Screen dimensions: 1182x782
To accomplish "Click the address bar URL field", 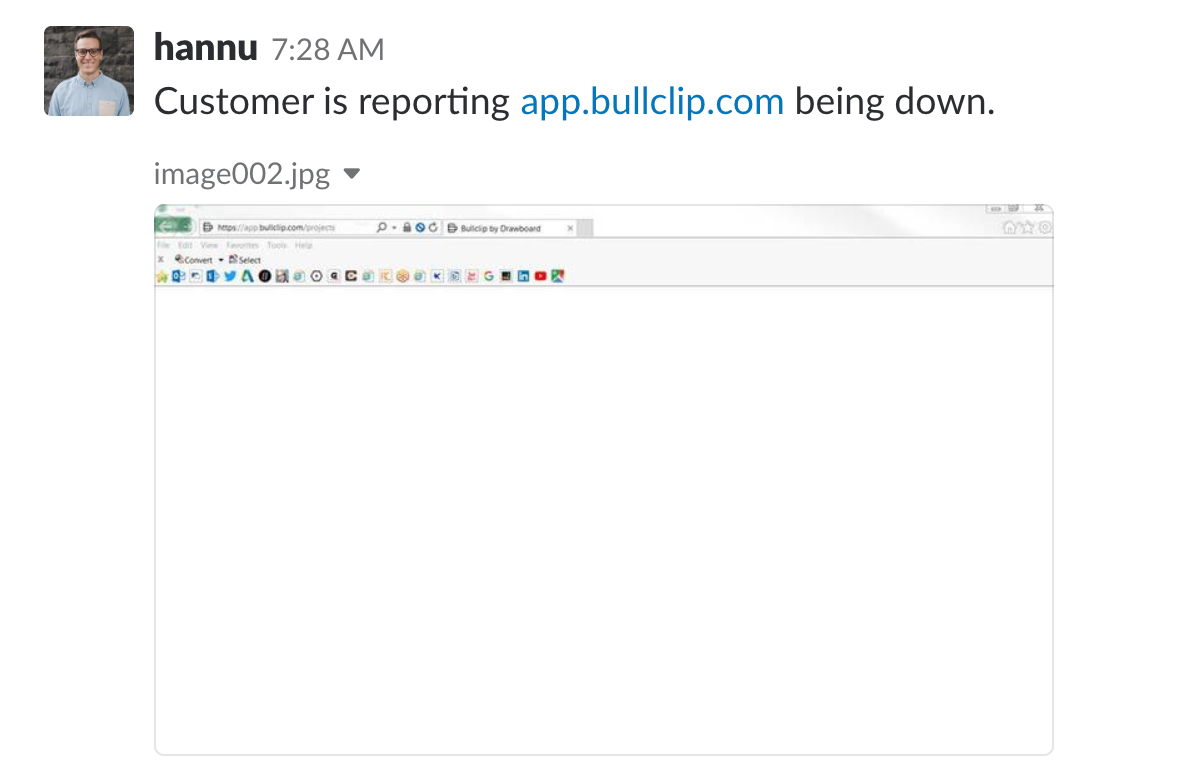I will [x=286, y=227].
